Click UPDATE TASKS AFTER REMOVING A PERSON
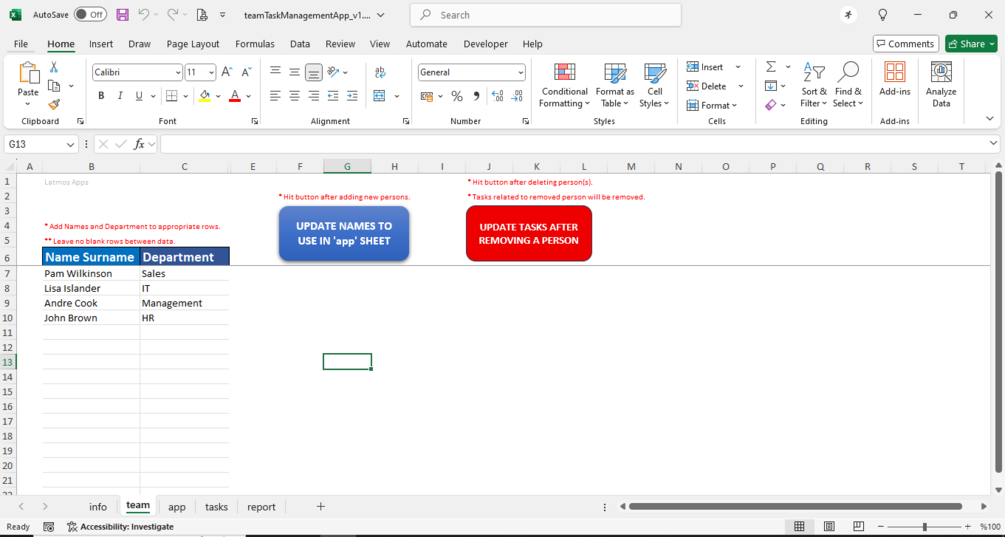 click(x=529, y=233)
